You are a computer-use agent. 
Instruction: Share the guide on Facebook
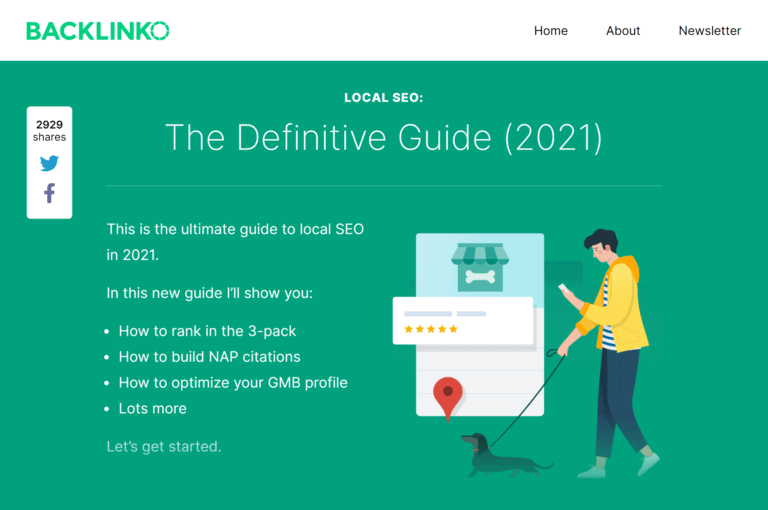coord(49,193)
